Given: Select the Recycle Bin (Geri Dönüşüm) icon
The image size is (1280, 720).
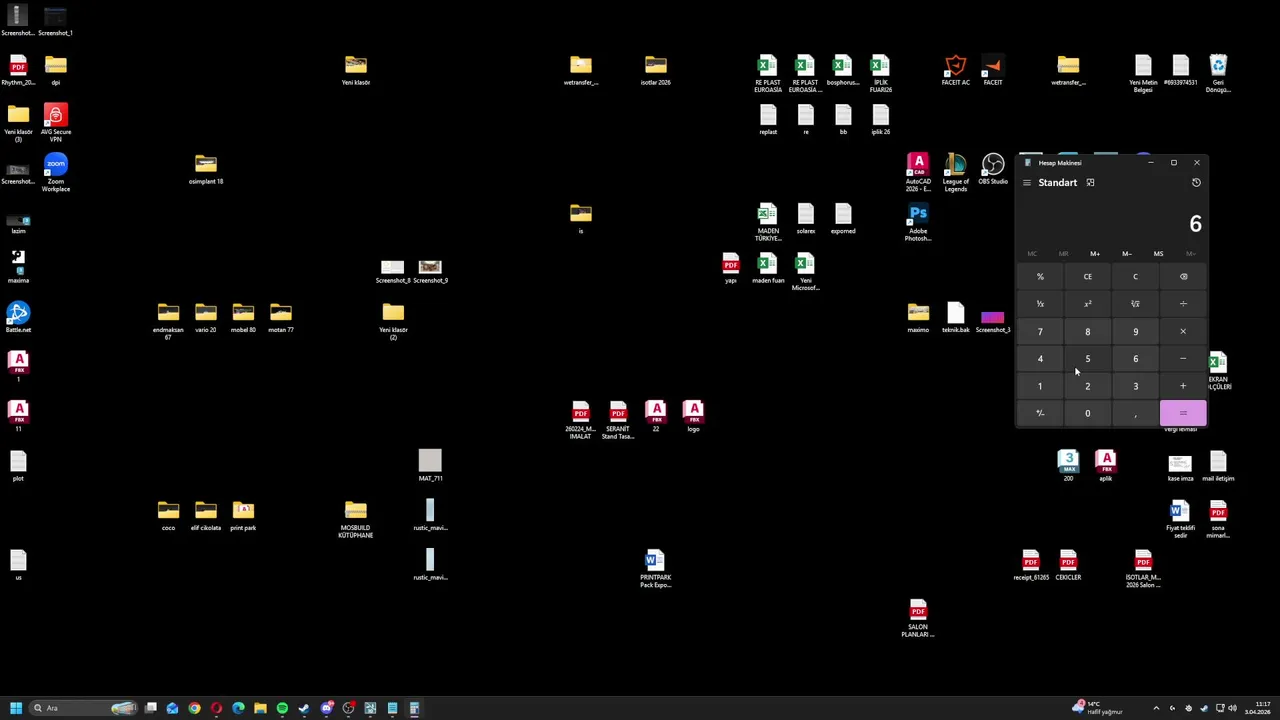Looking at the screenshot, I should click(x=1218, y=74).
